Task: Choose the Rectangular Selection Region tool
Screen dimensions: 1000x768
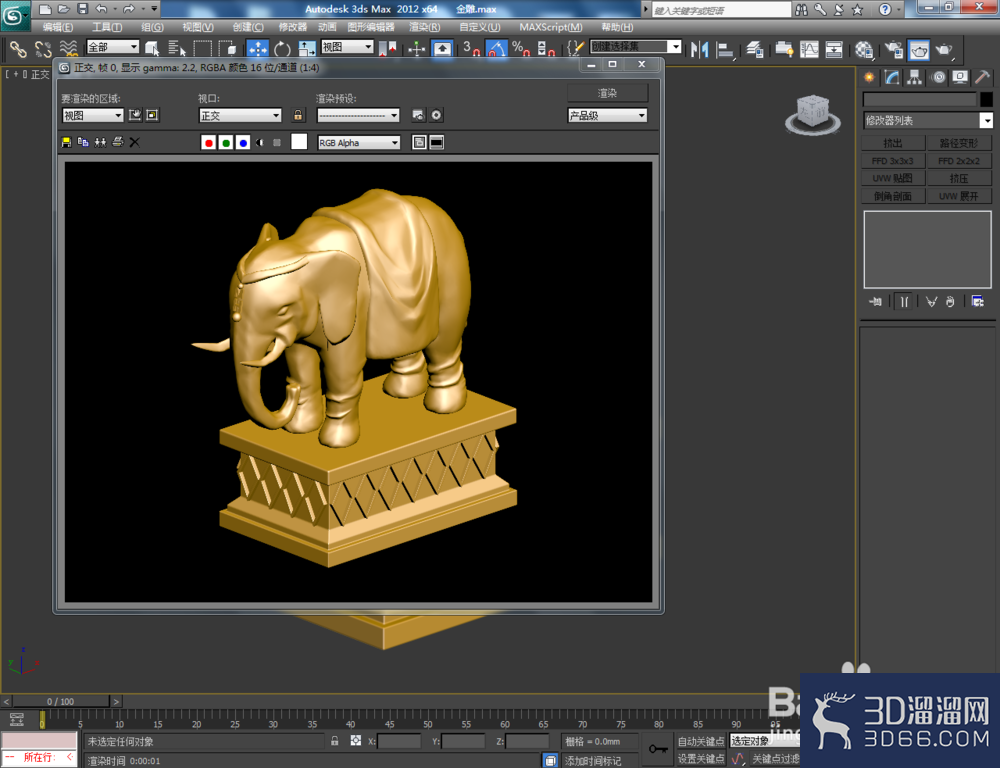Action: coord(202,48)
